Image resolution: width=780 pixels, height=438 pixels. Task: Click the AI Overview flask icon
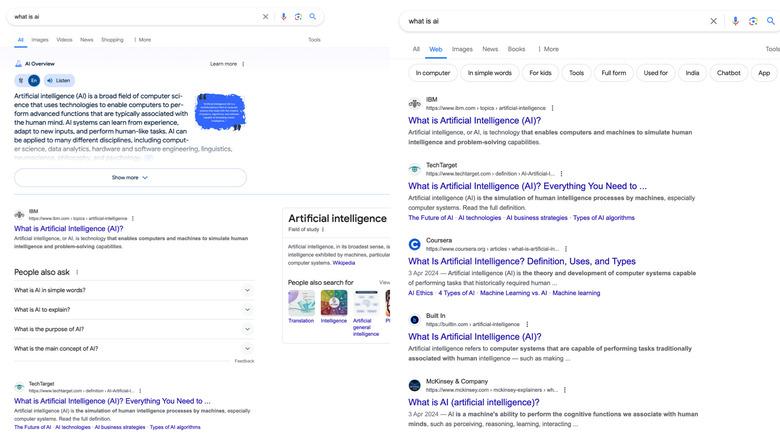[x=18, y=64]
